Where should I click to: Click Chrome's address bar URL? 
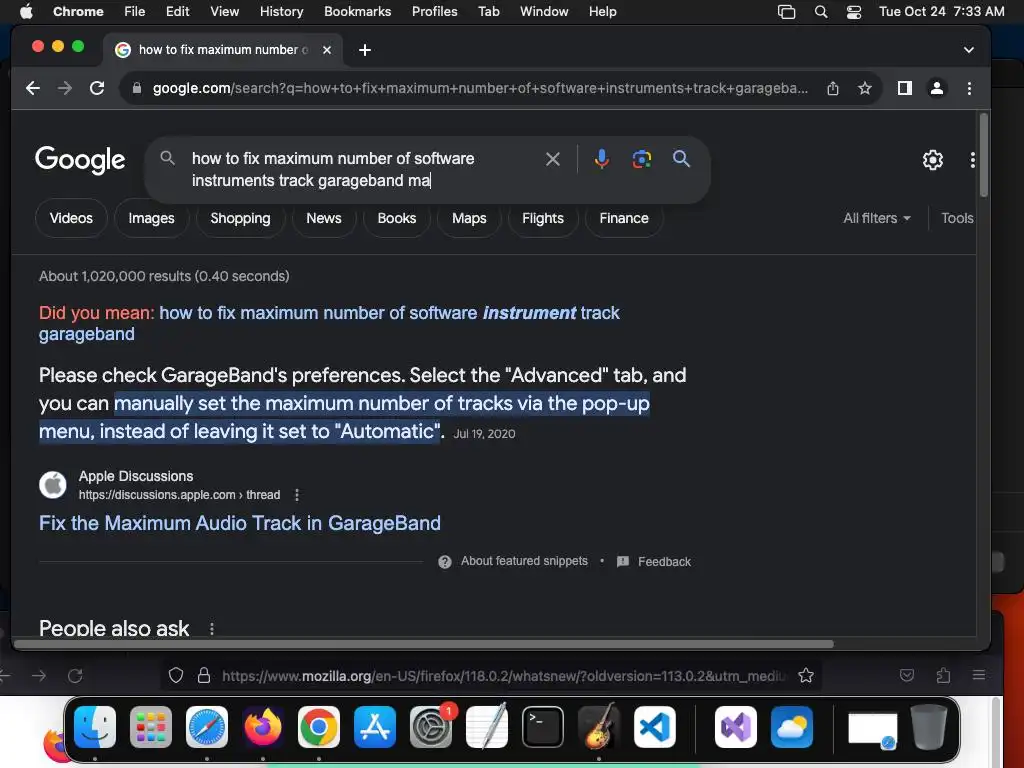[480, 88]
